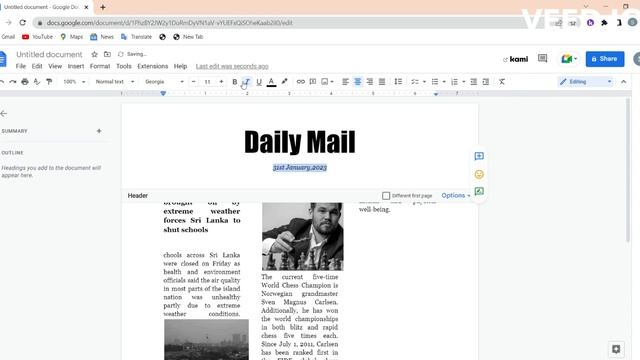The image size is (640, 360).
Task: Click the font size field
Action: tap(207, 82)
